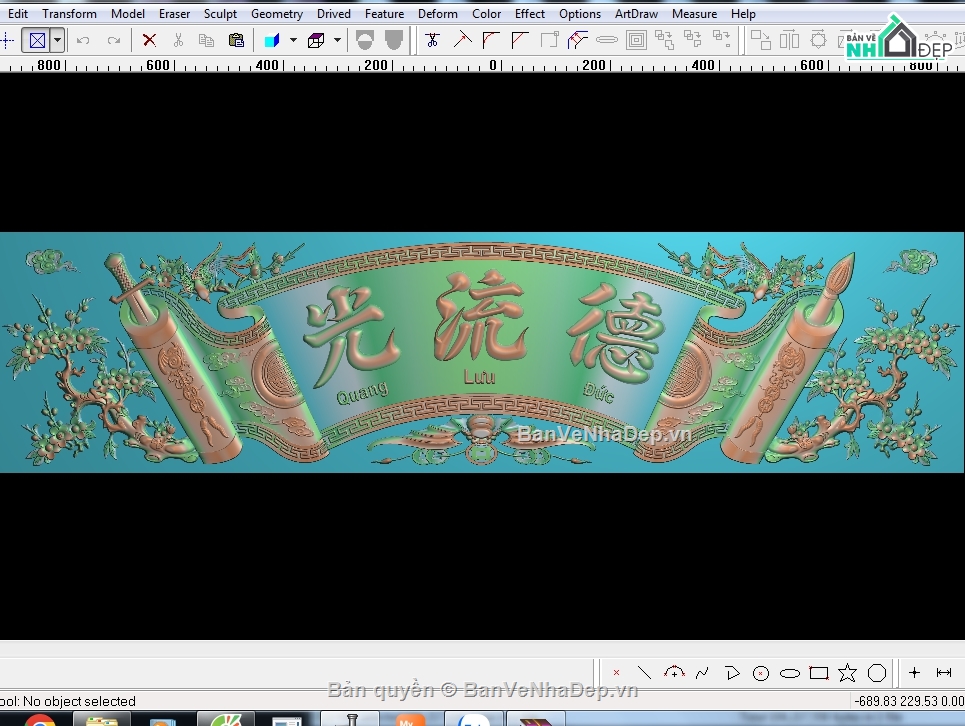Open the ArtDraw menu

(636, 14)
